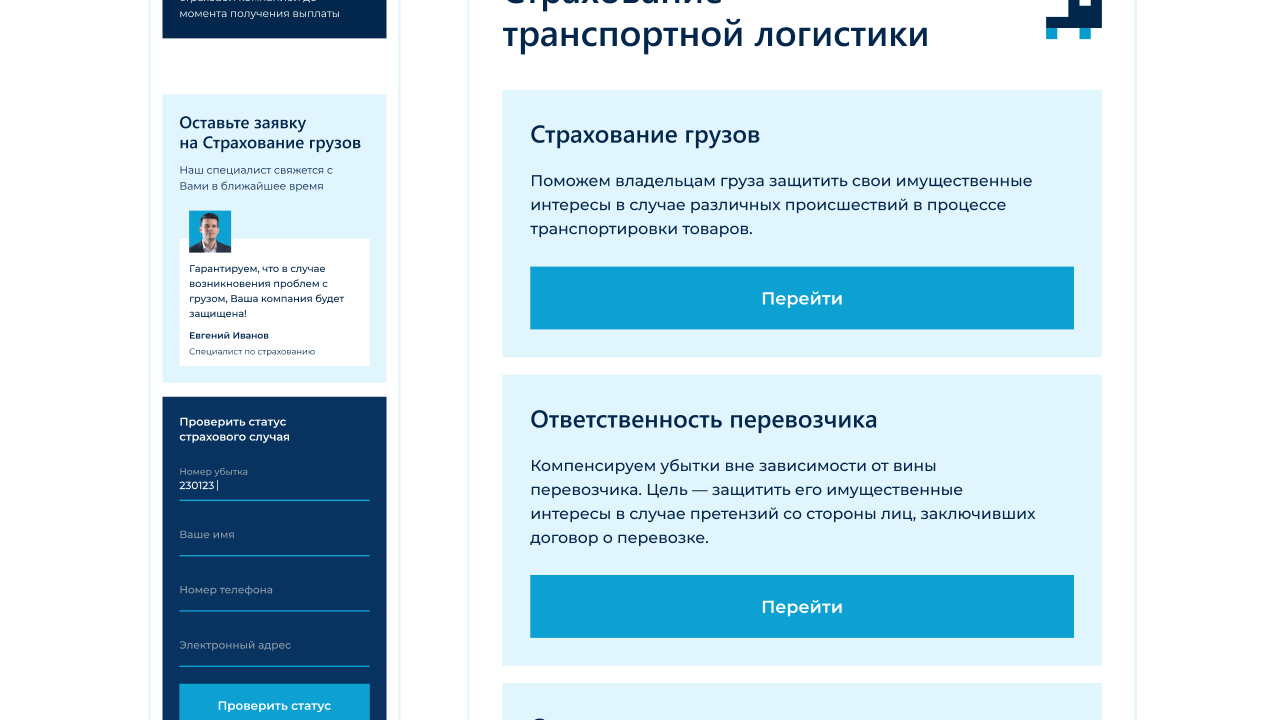Click the Номер телефона input field
1280x720 pixels.
[274, 596]
